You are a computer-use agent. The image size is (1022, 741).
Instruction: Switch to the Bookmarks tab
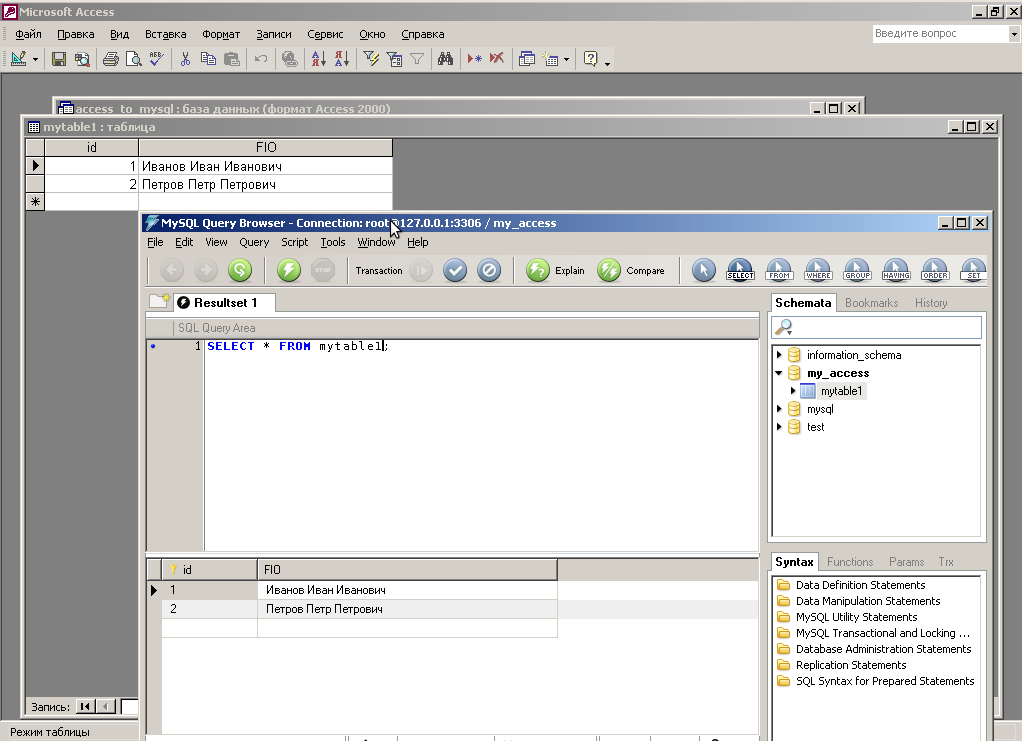[x=871, y=303]
